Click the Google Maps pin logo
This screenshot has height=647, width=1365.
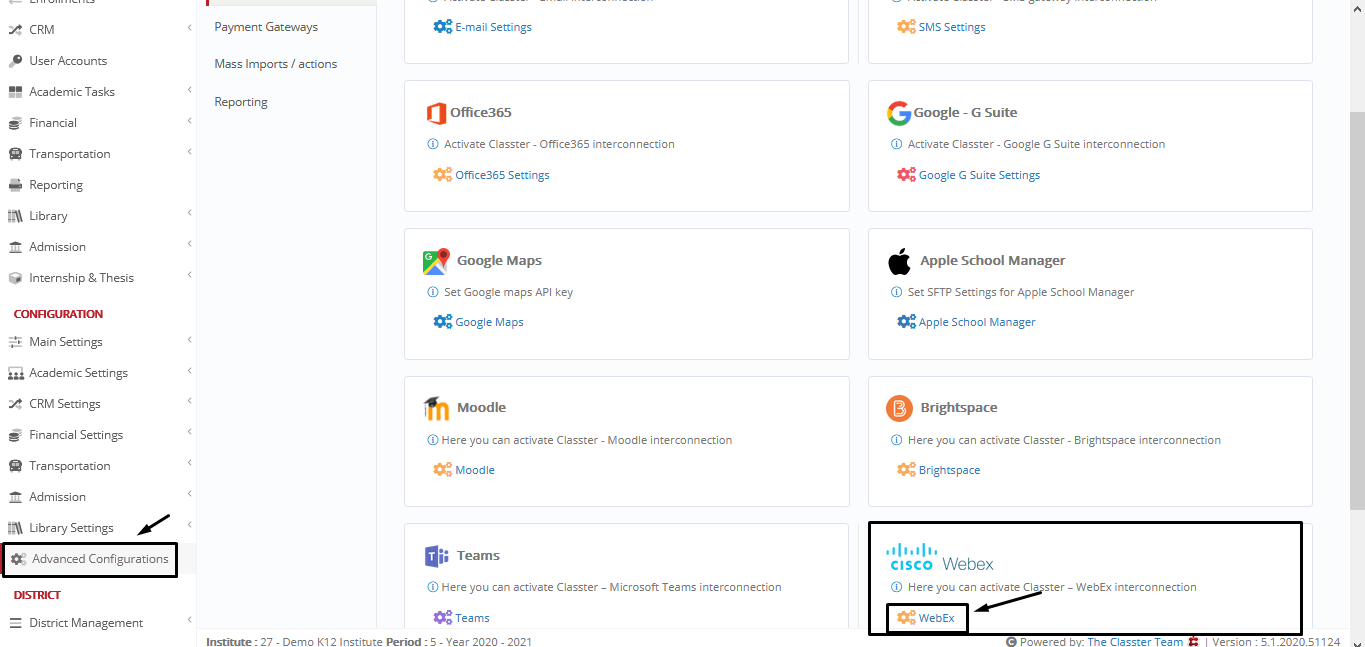point(436,261)
